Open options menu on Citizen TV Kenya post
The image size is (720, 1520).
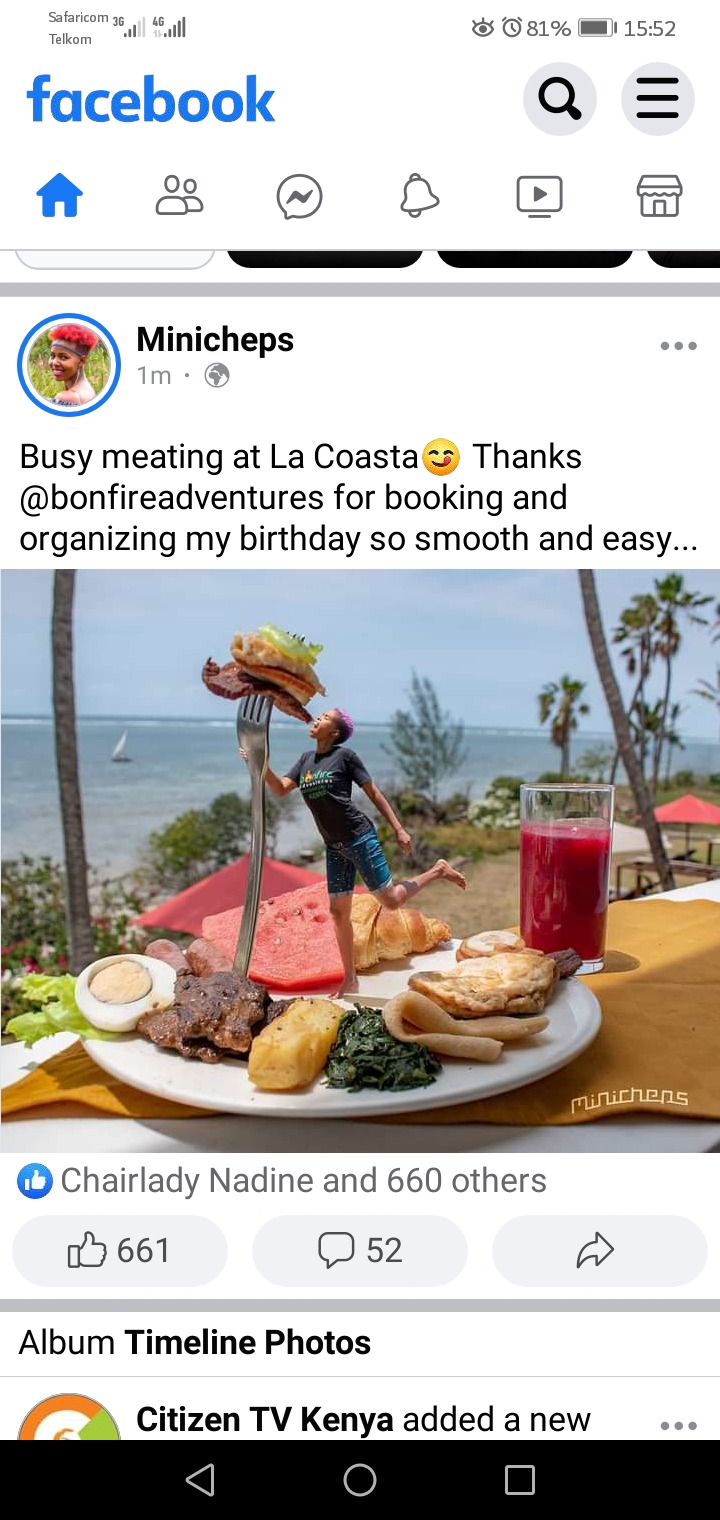click(x=678, y=1426)
